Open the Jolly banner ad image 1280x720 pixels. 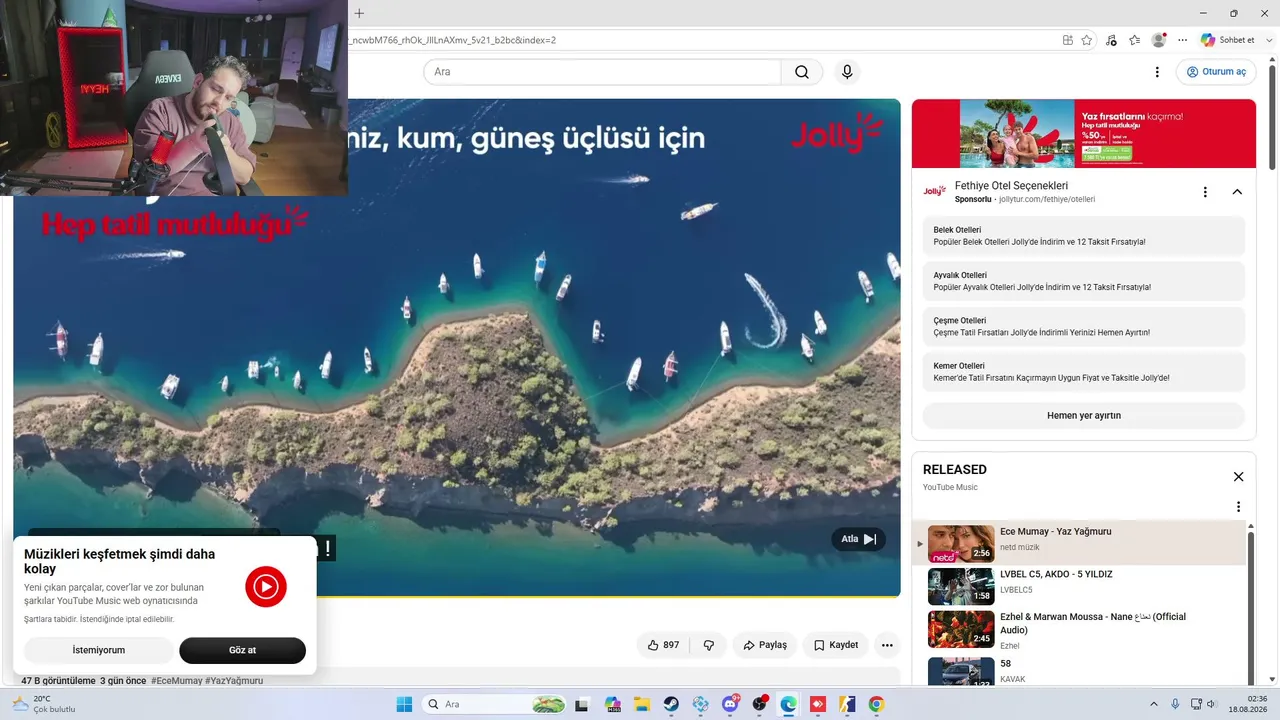(1084, 133)
